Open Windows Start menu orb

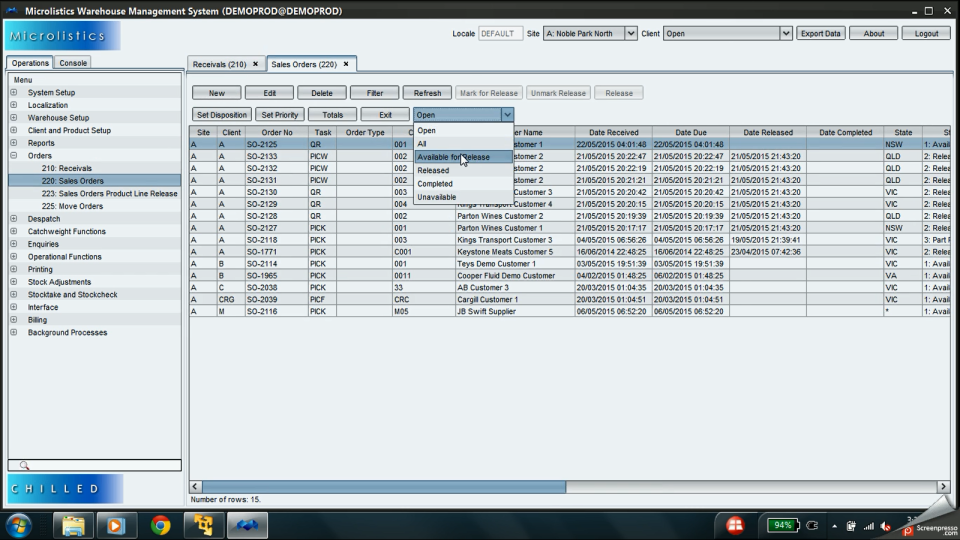(18, 525)
